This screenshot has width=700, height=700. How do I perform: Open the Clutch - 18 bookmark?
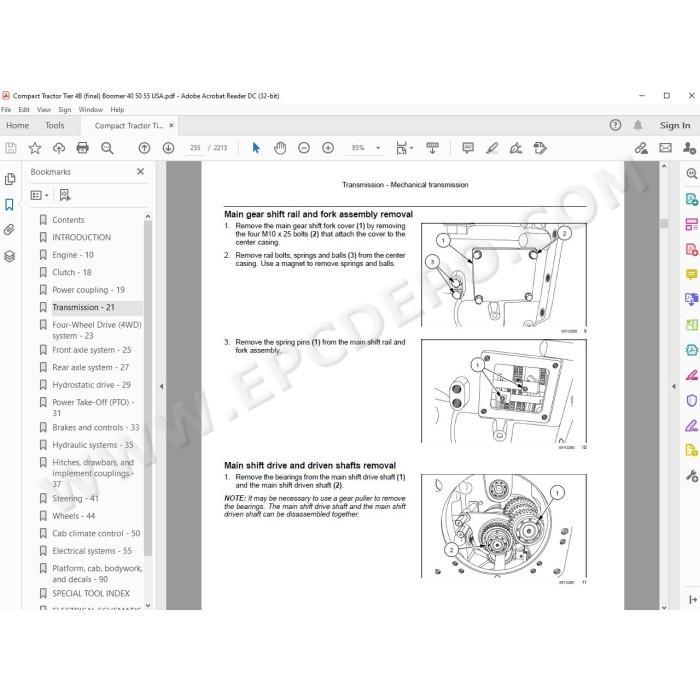(x=72, y=272)
